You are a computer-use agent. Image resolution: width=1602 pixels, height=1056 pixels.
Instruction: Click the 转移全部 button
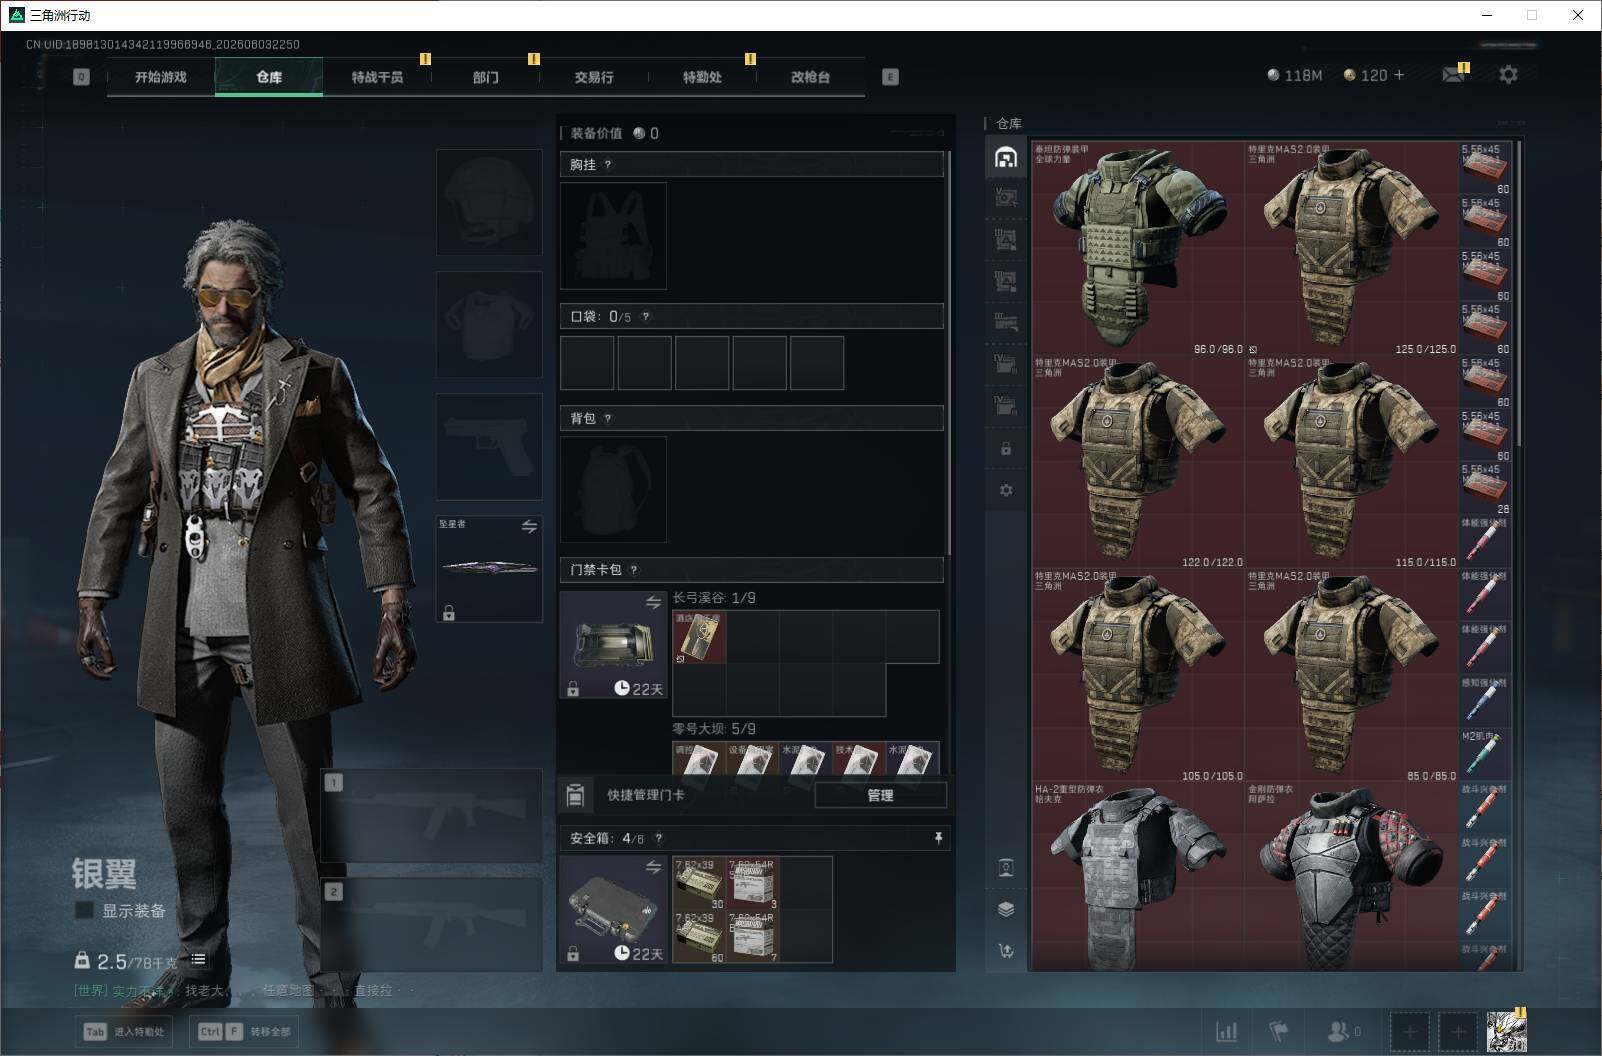[244, 1031]
